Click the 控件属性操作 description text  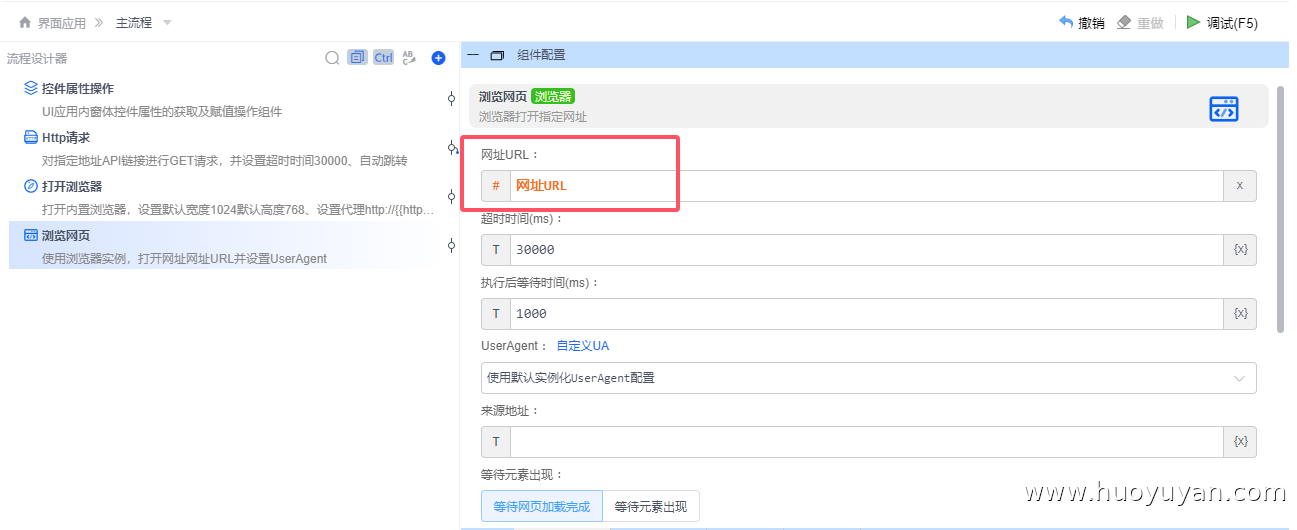click(162, 111)
